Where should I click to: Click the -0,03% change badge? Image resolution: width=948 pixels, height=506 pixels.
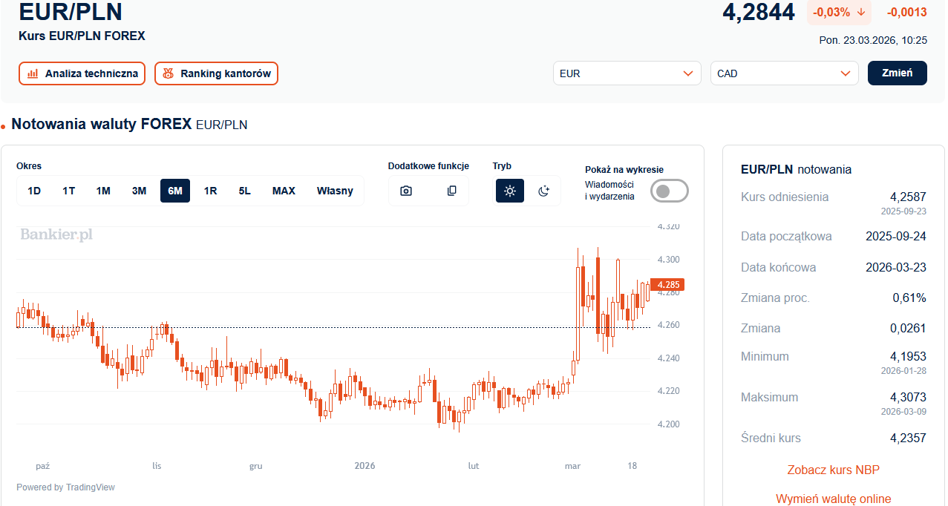839,12
